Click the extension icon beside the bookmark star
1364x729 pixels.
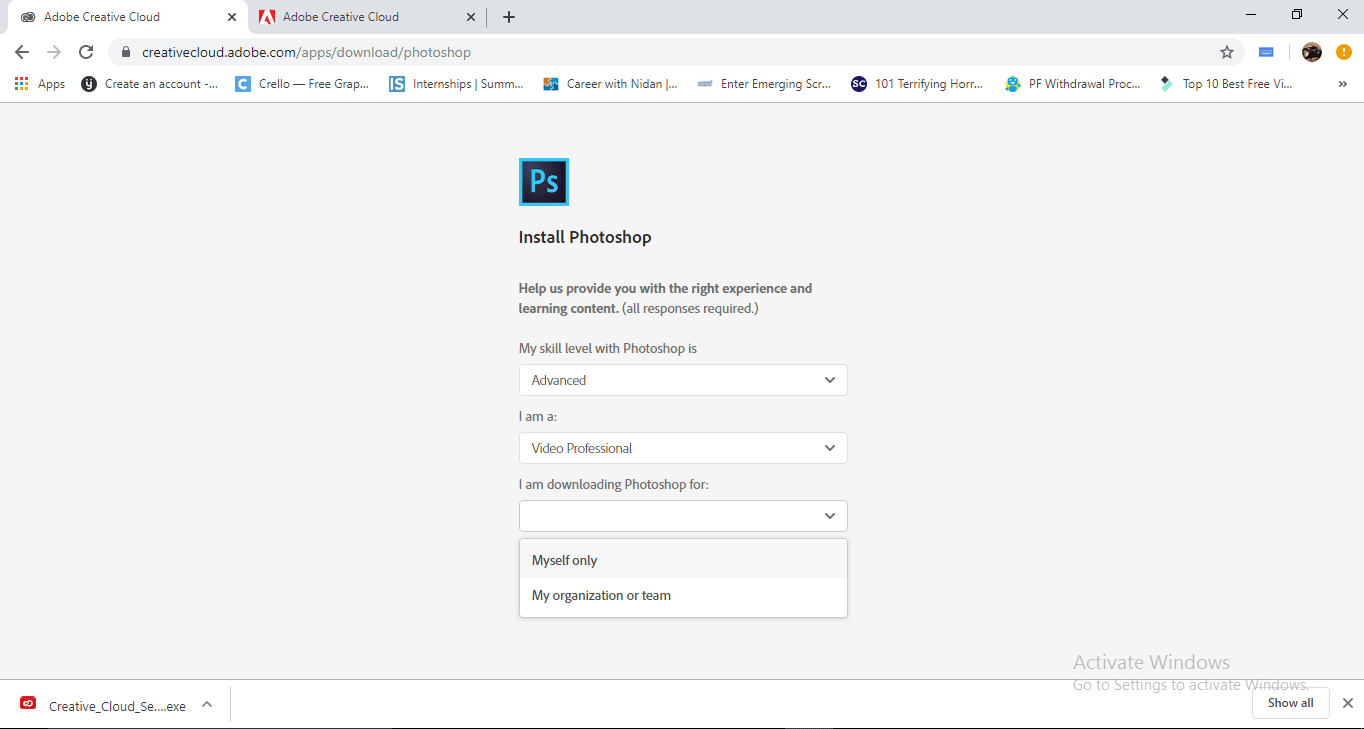click(1265, 51)
